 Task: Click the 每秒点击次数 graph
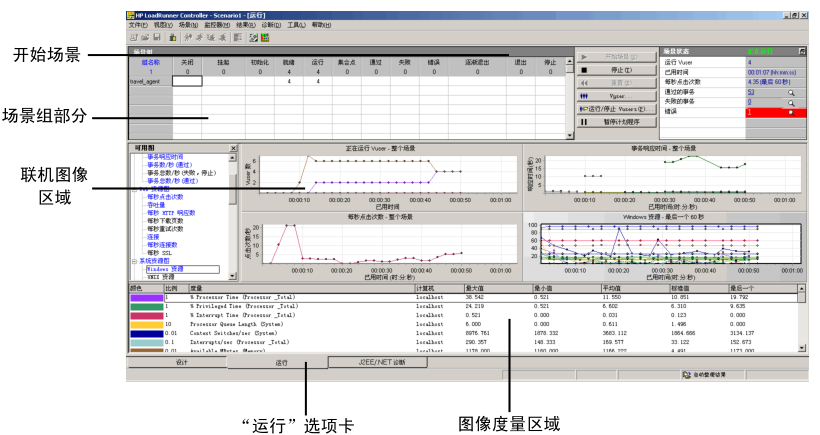click(381, 246)
